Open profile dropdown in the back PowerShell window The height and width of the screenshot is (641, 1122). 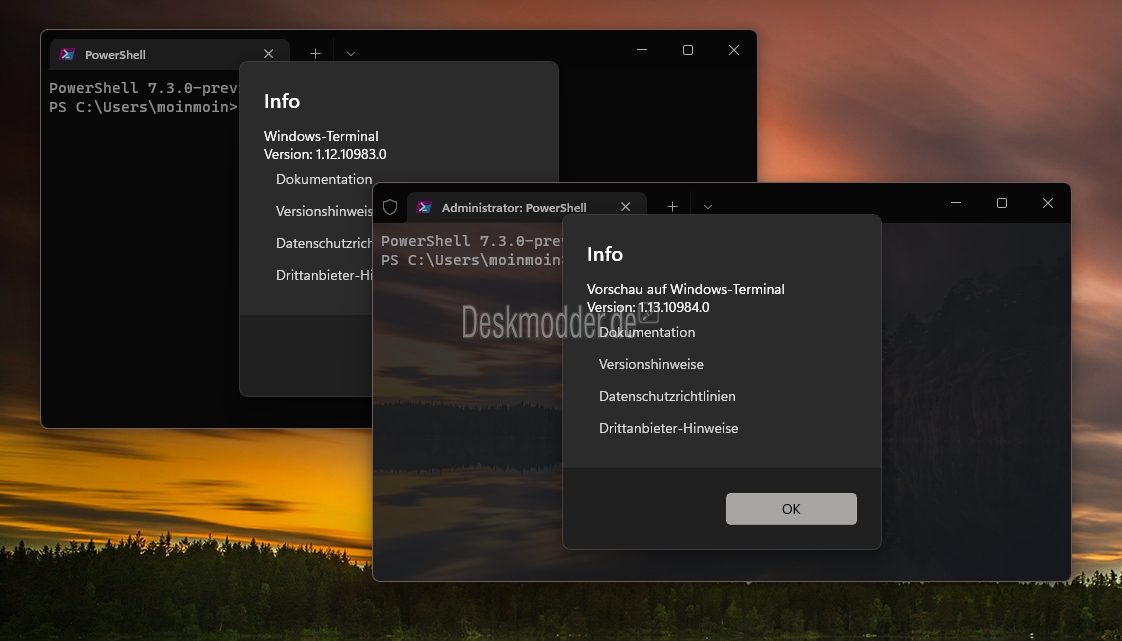(351, 54)
